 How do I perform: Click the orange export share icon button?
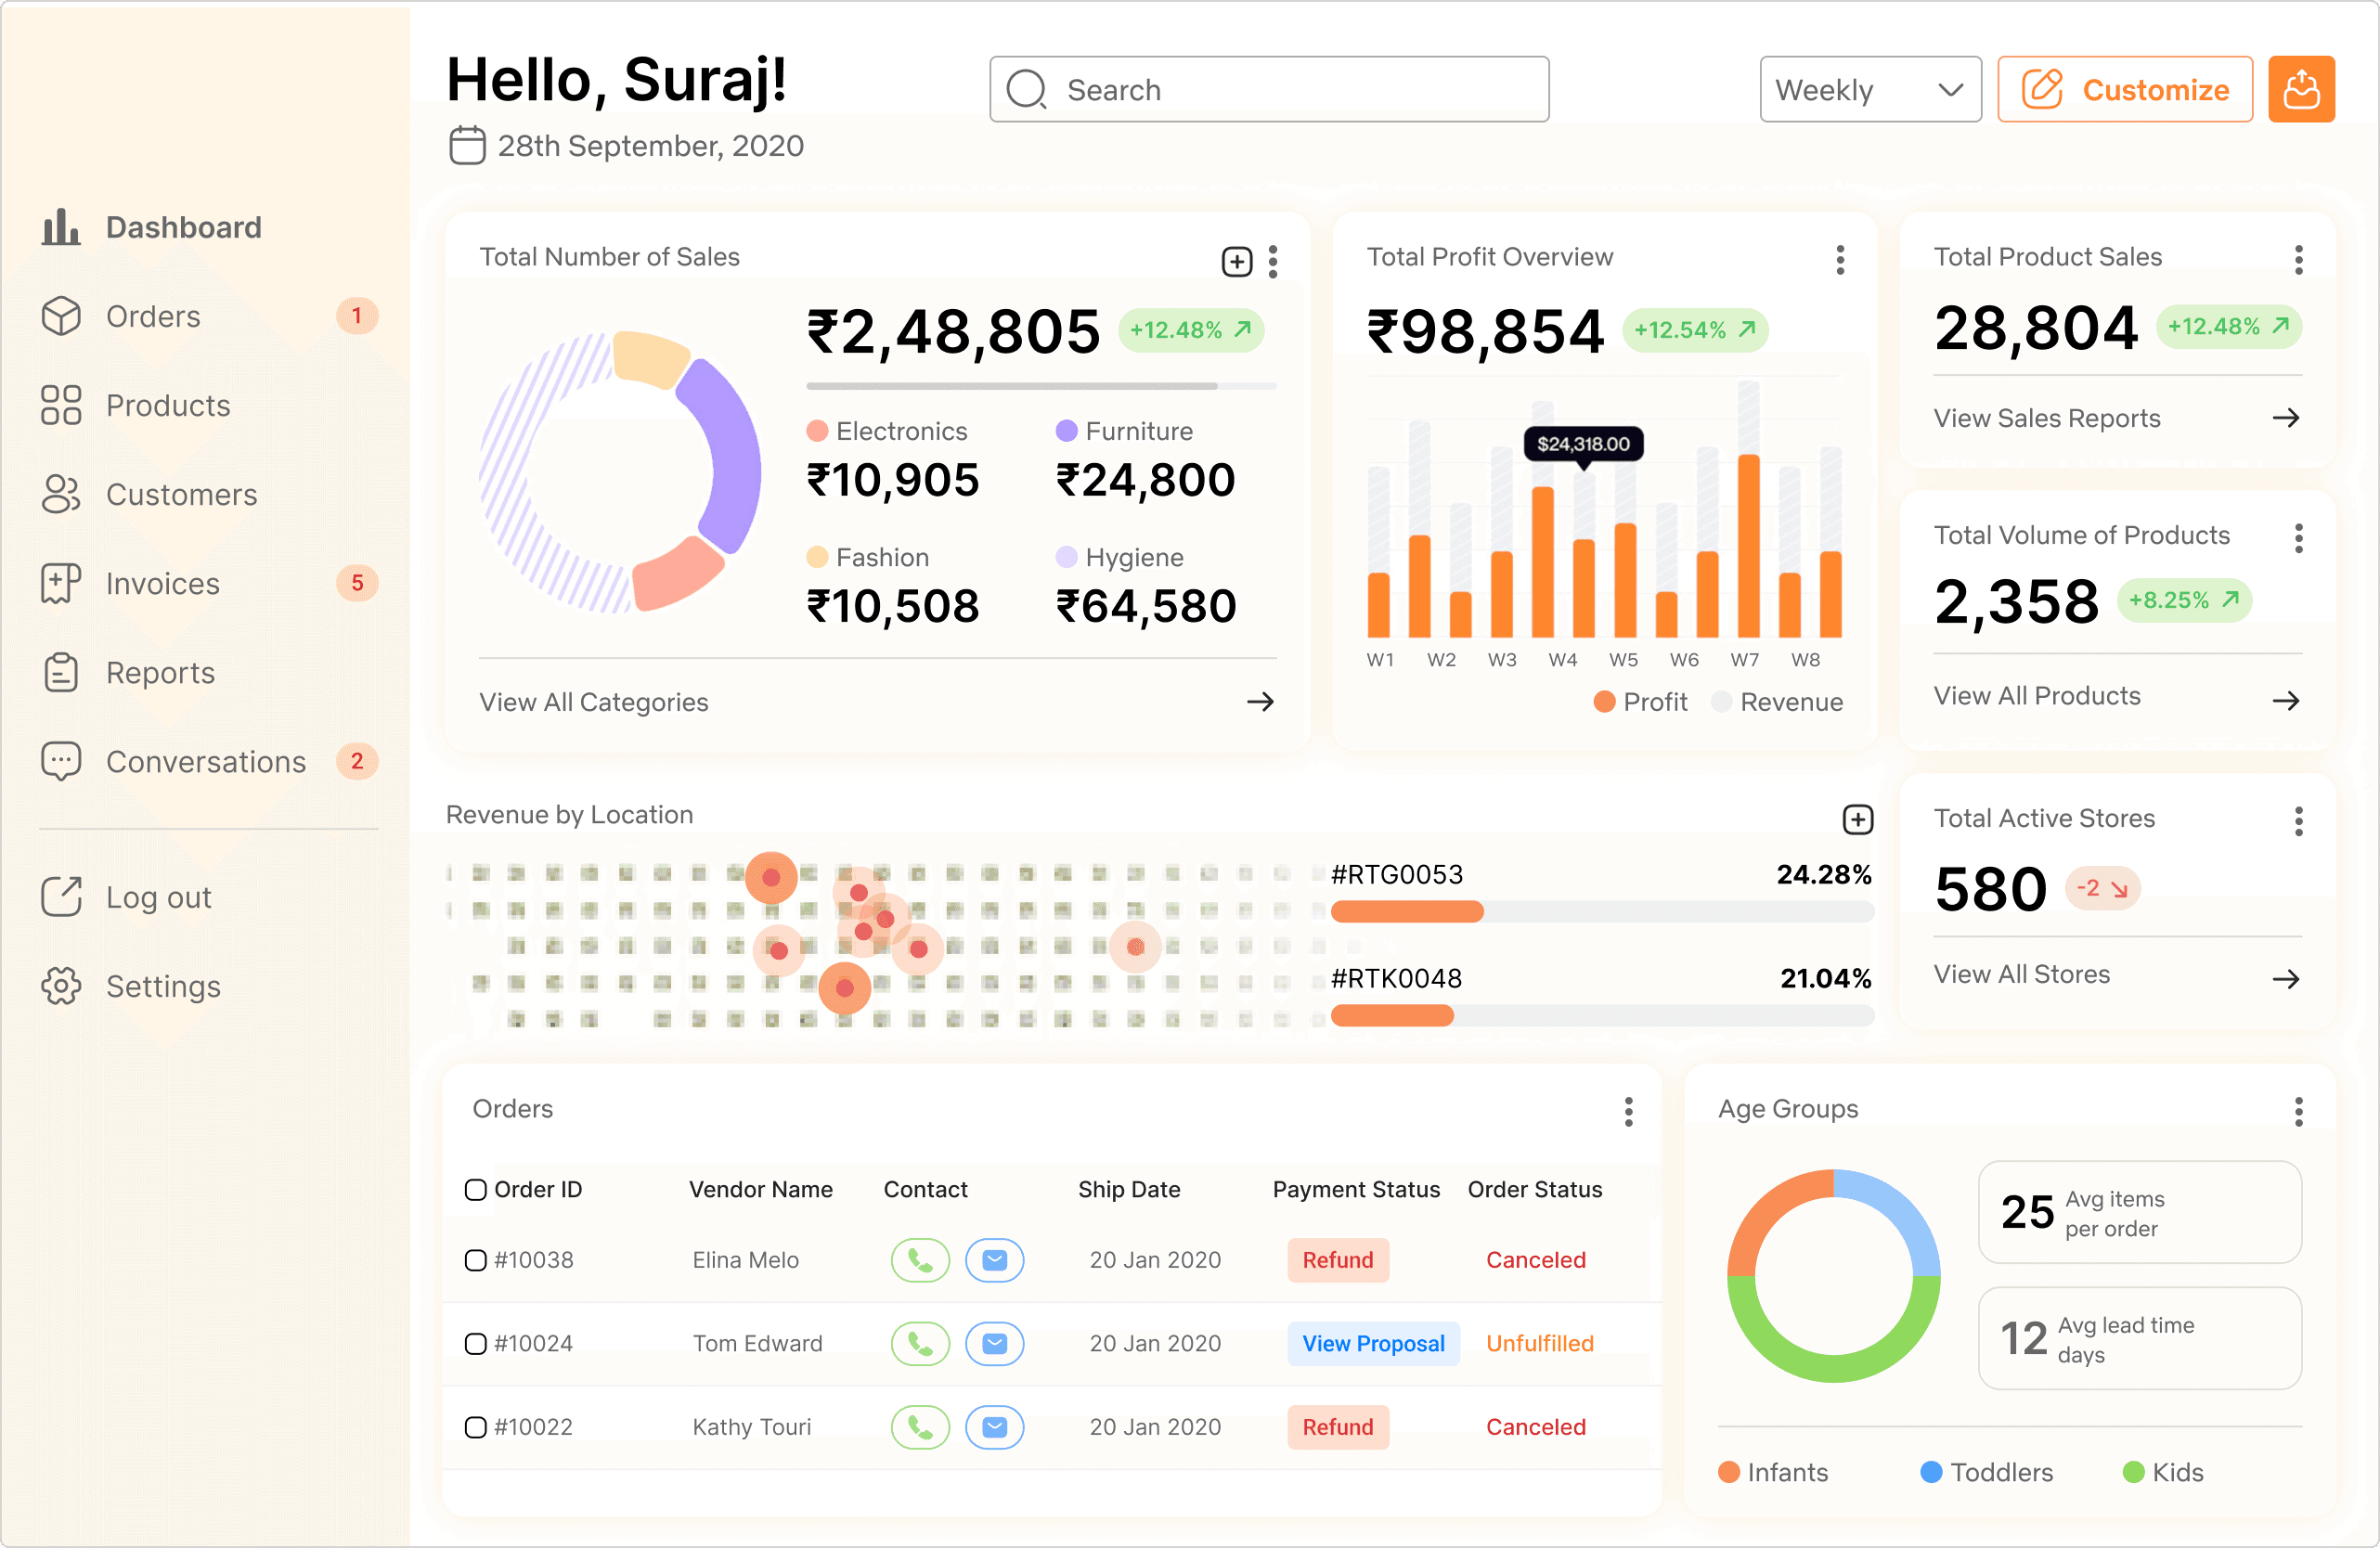coord(2300,90)
